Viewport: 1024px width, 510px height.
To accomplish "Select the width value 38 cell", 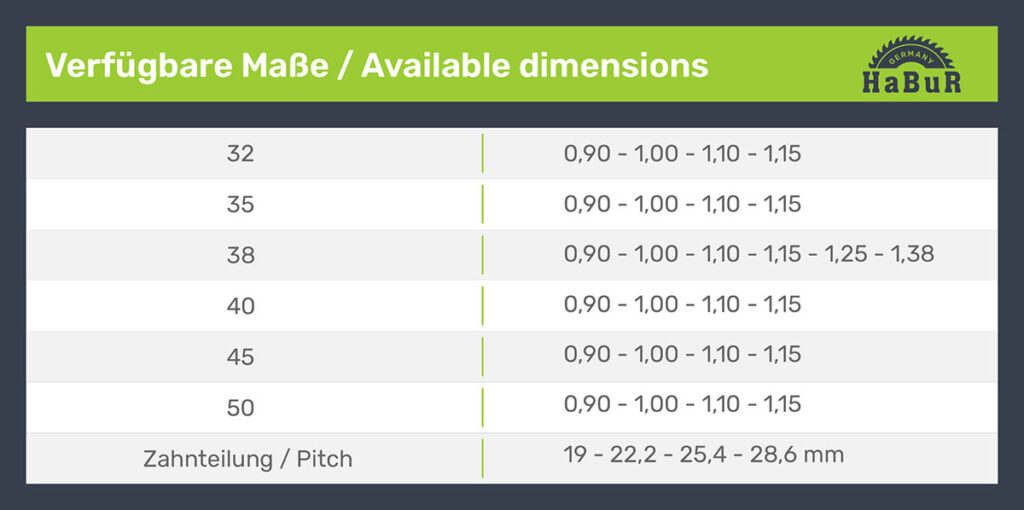I will [x=240, y=256].
